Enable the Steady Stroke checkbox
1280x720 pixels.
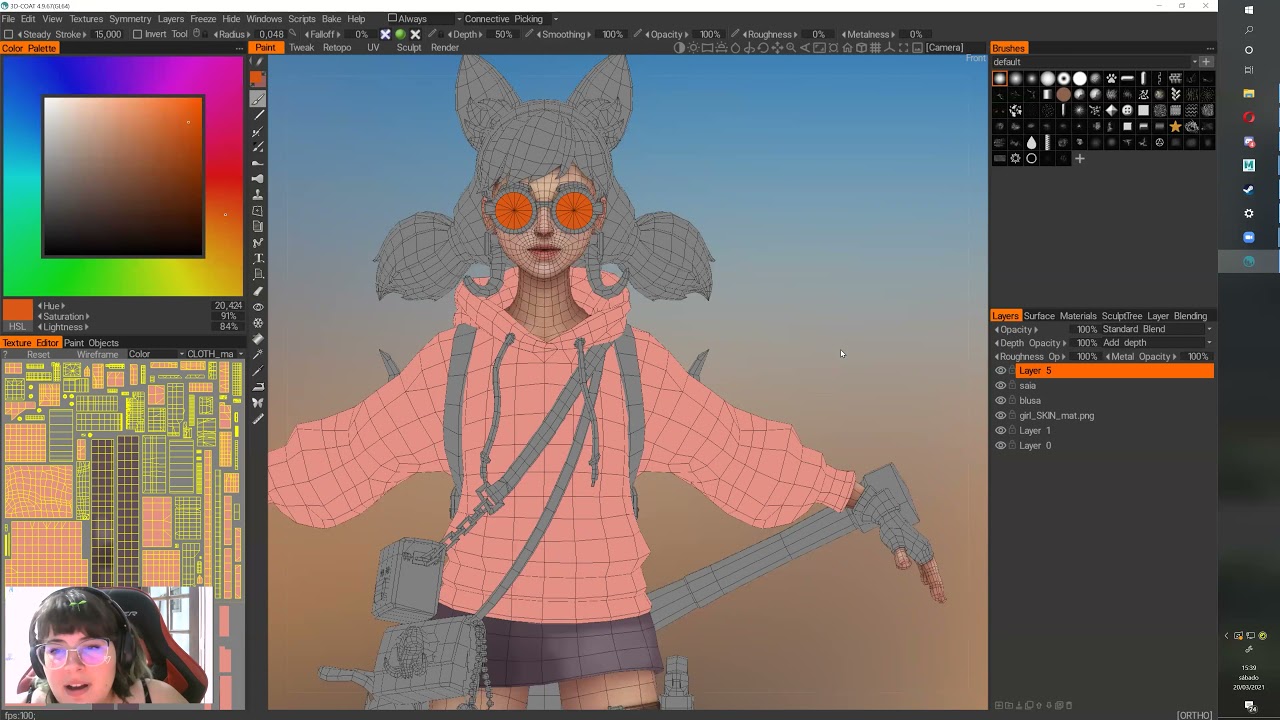[x=9, y=35]
